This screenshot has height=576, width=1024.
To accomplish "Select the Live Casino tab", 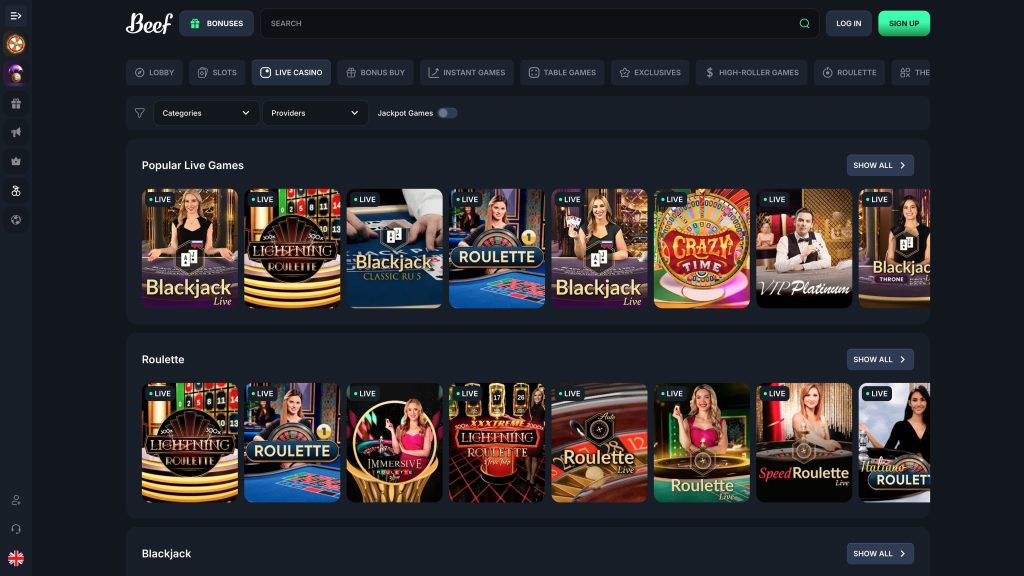I will coord(291,72).
